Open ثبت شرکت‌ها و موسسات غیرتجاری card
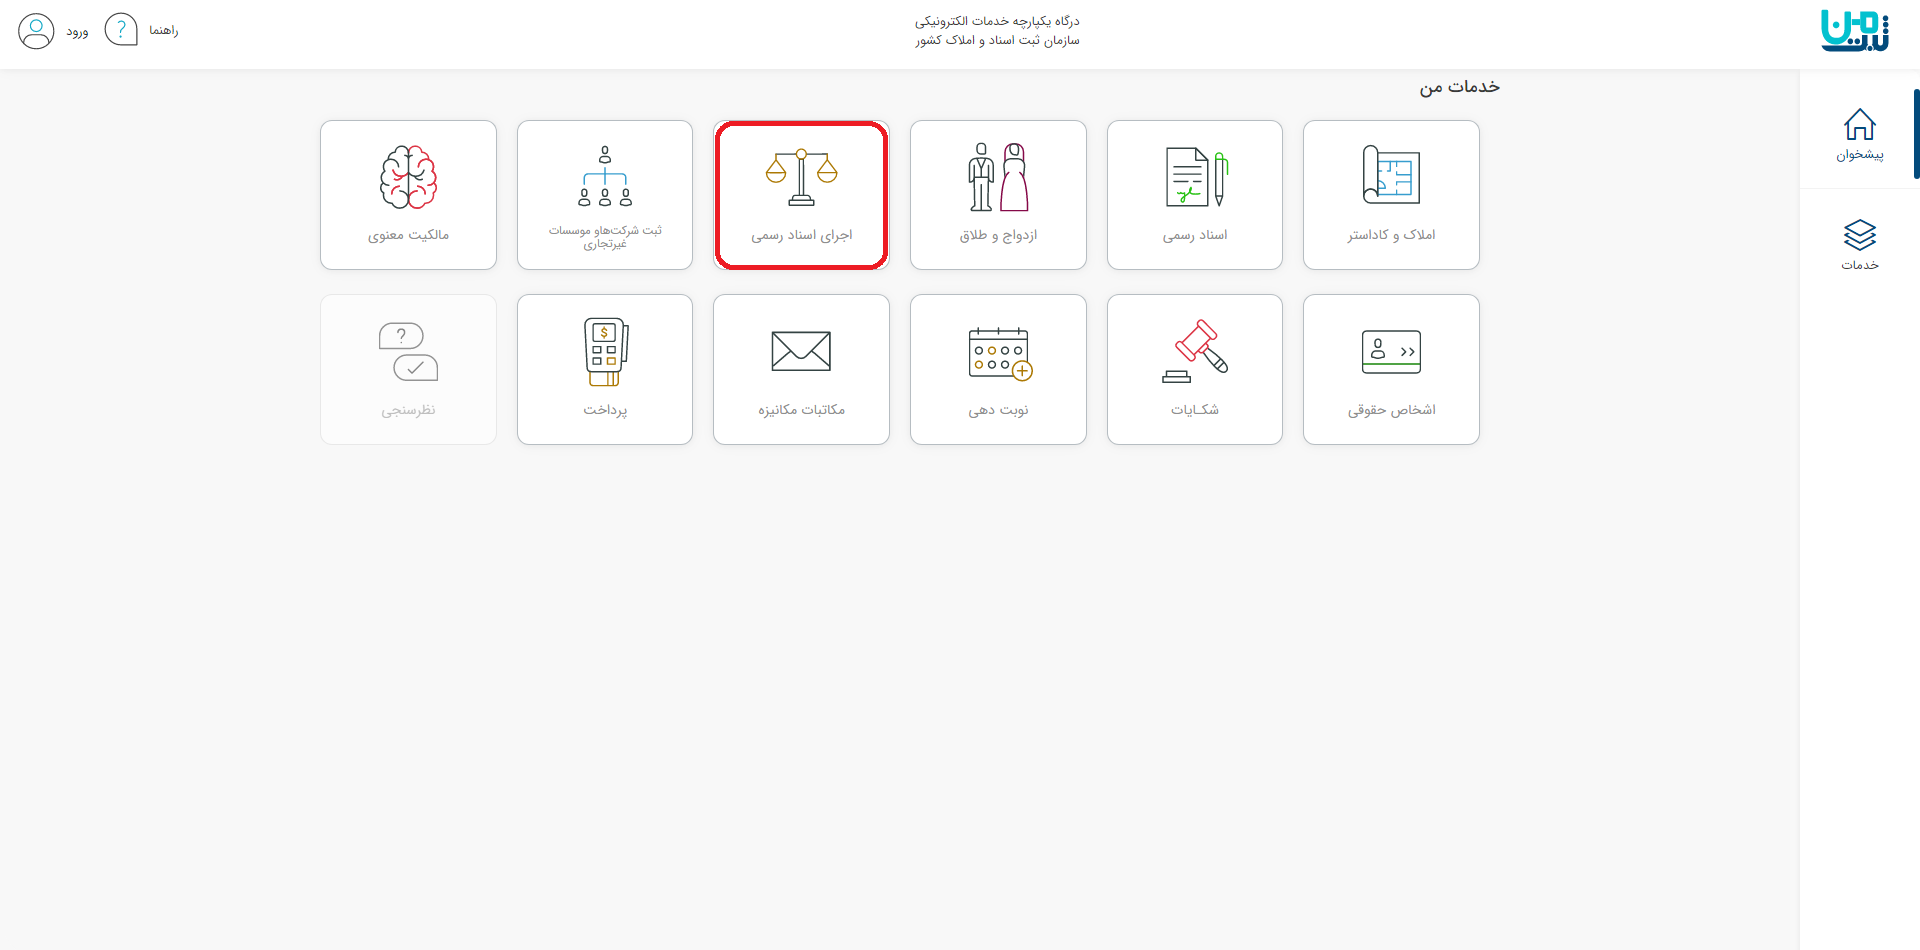The image size is (1920, 950). click(605, 195)
